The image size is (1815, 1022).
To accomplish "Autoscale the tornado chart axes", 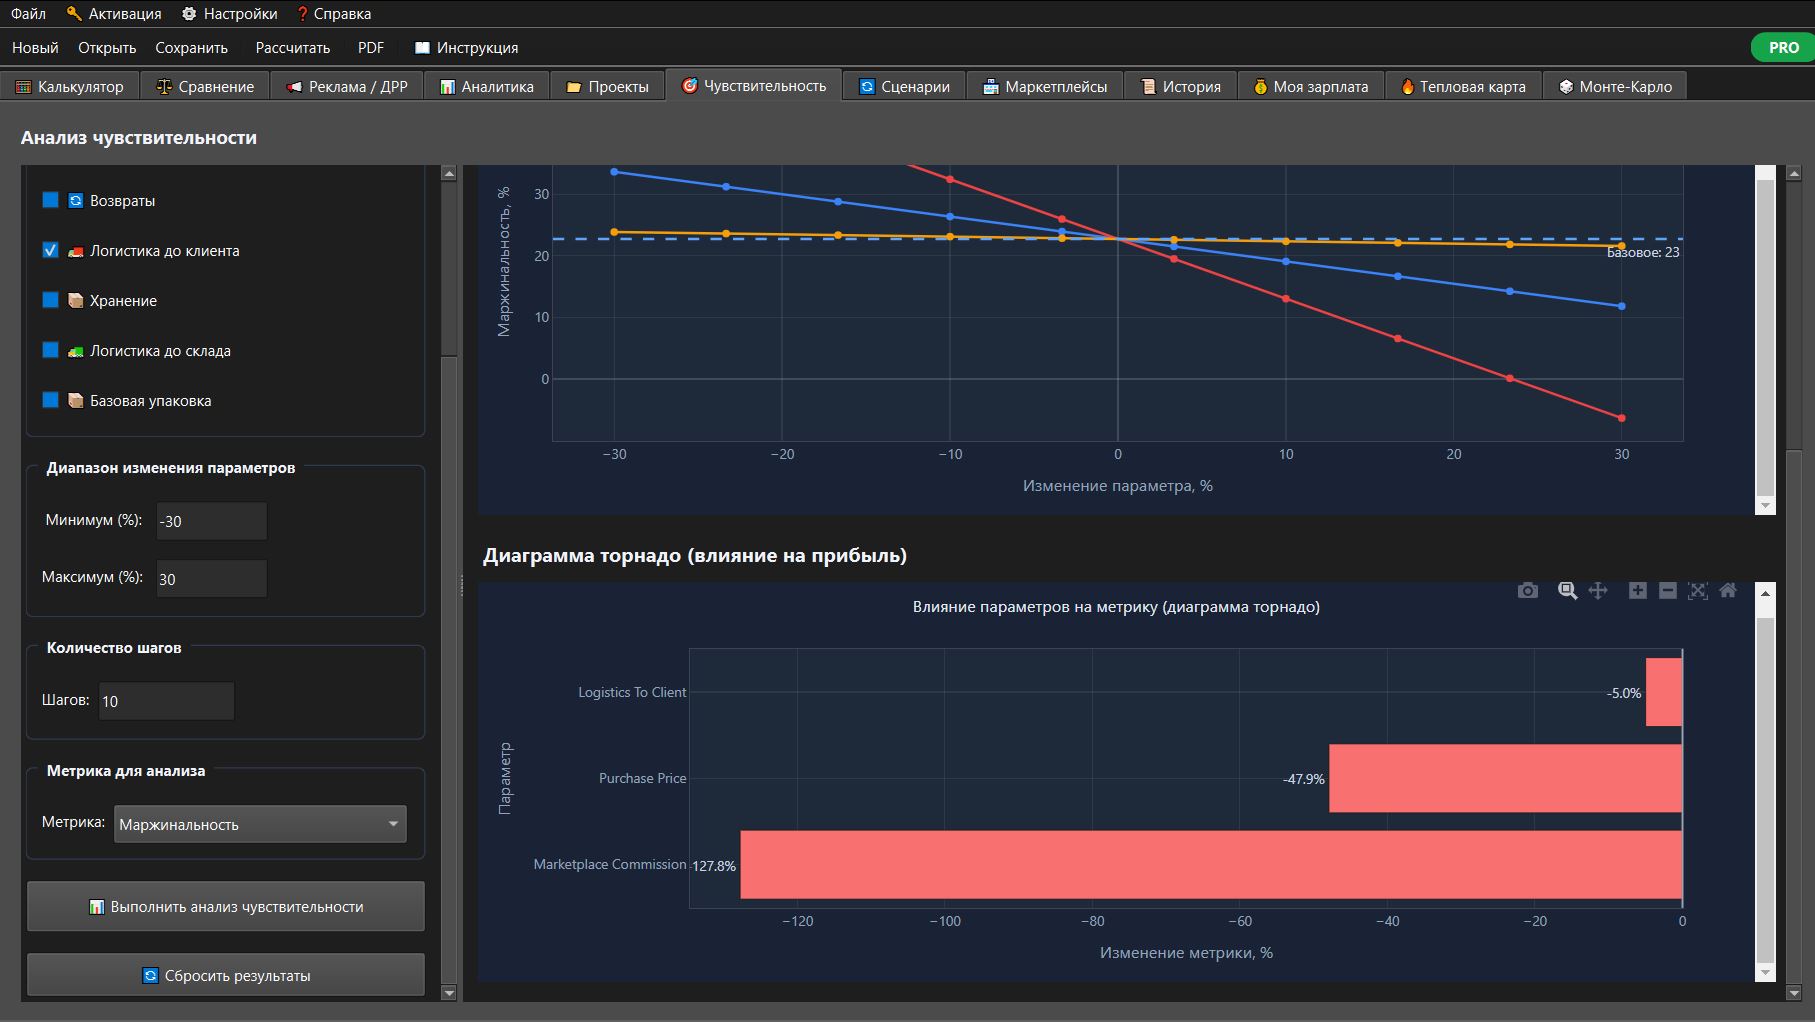I will point(1697,591).
